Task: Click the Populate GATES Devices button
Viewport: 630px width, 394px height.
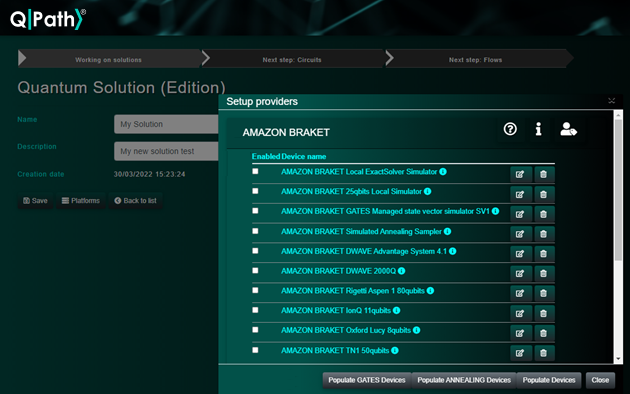Action: coord(367,380)
